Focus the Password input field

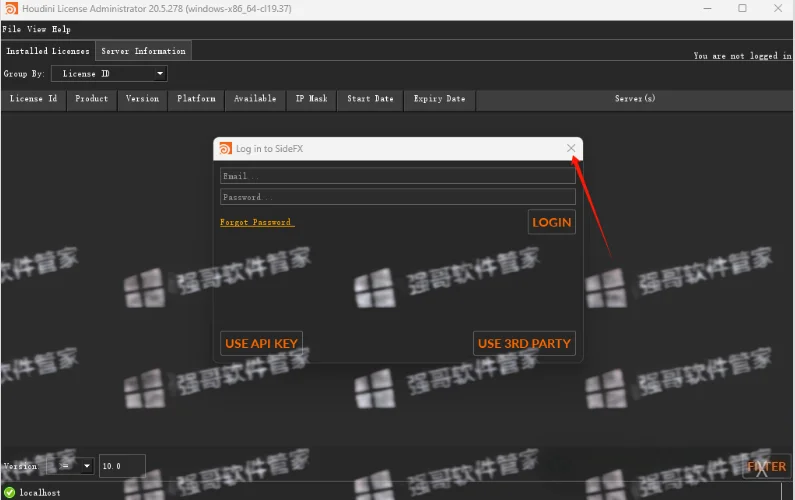point(398,197)
